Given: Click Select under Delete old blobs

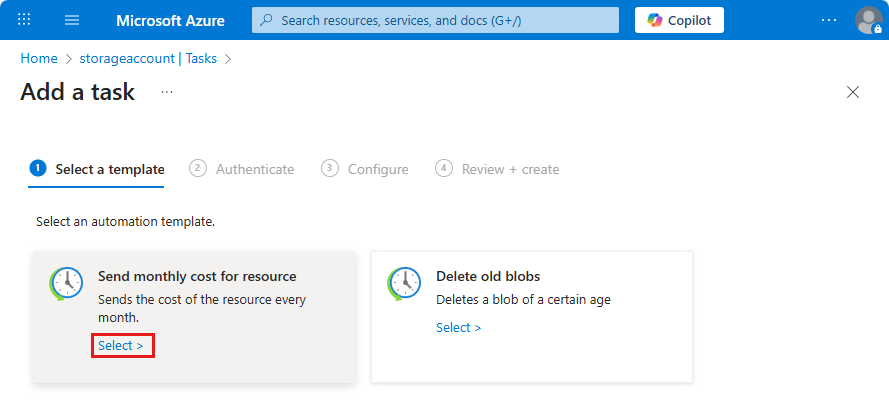Looking at the screenshot, I should tap(459, 327).
